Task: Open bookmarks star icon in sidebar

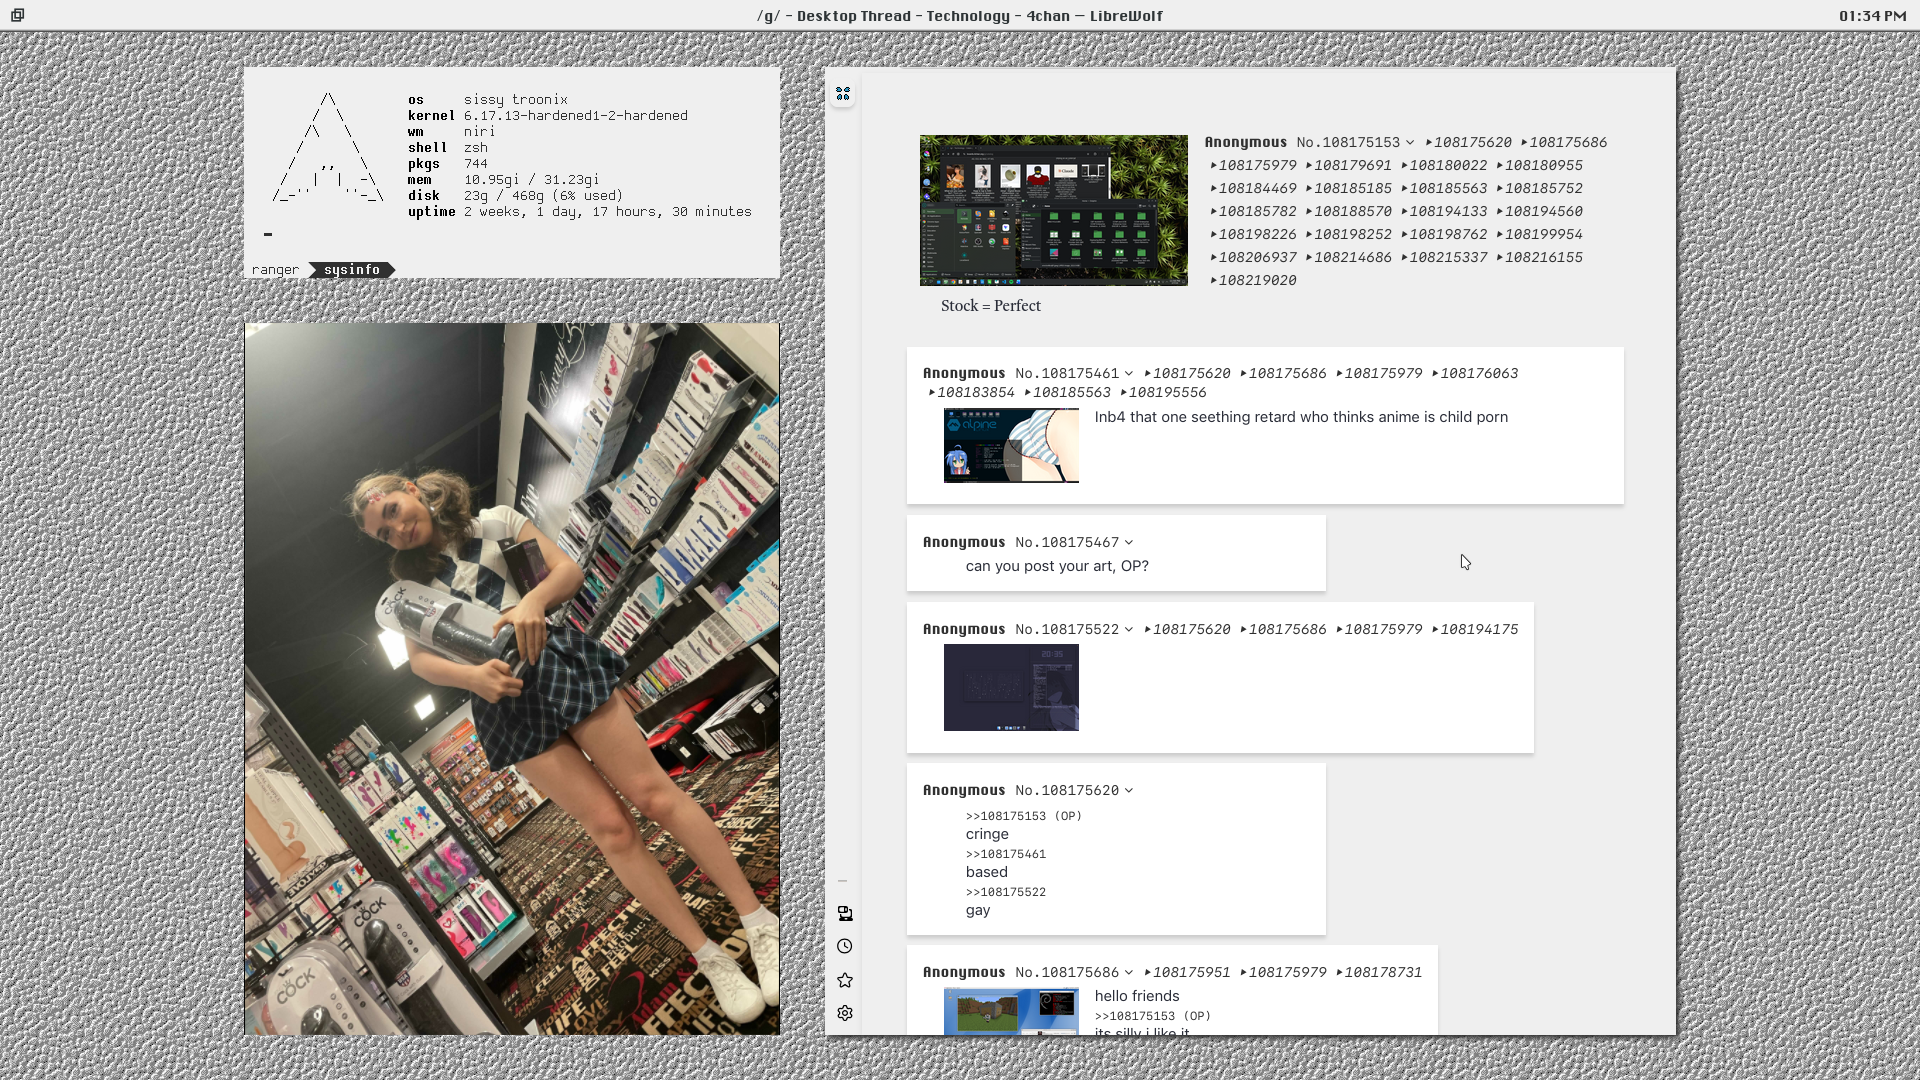Action: click(845, 980)
